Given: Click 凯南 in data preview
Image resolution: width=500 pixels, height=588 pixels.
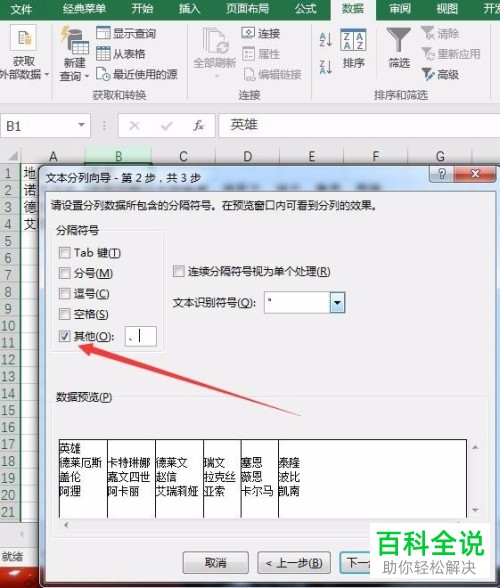Looking at the screenshot, I should pos(289,491).
